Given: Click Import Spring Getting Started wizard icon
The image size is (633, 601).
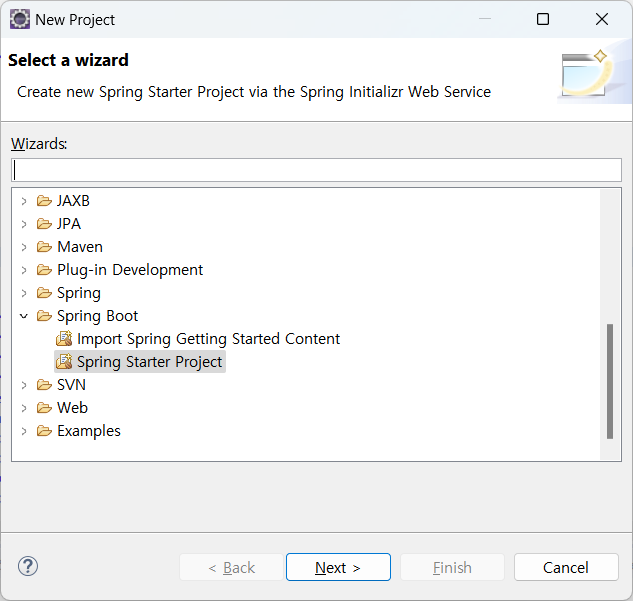Looking at the screenshot, I should (64, 339).
